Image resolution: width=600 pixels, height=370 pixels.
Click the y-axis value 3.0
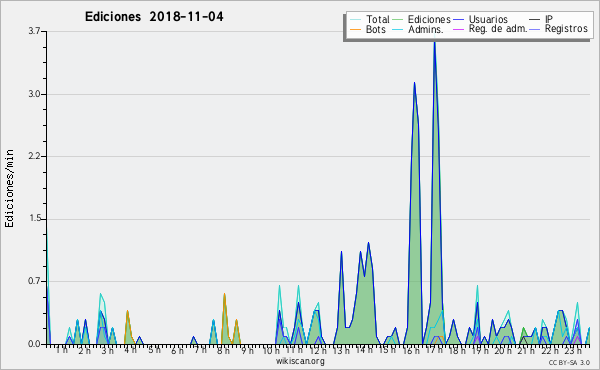tap(35, 94)
